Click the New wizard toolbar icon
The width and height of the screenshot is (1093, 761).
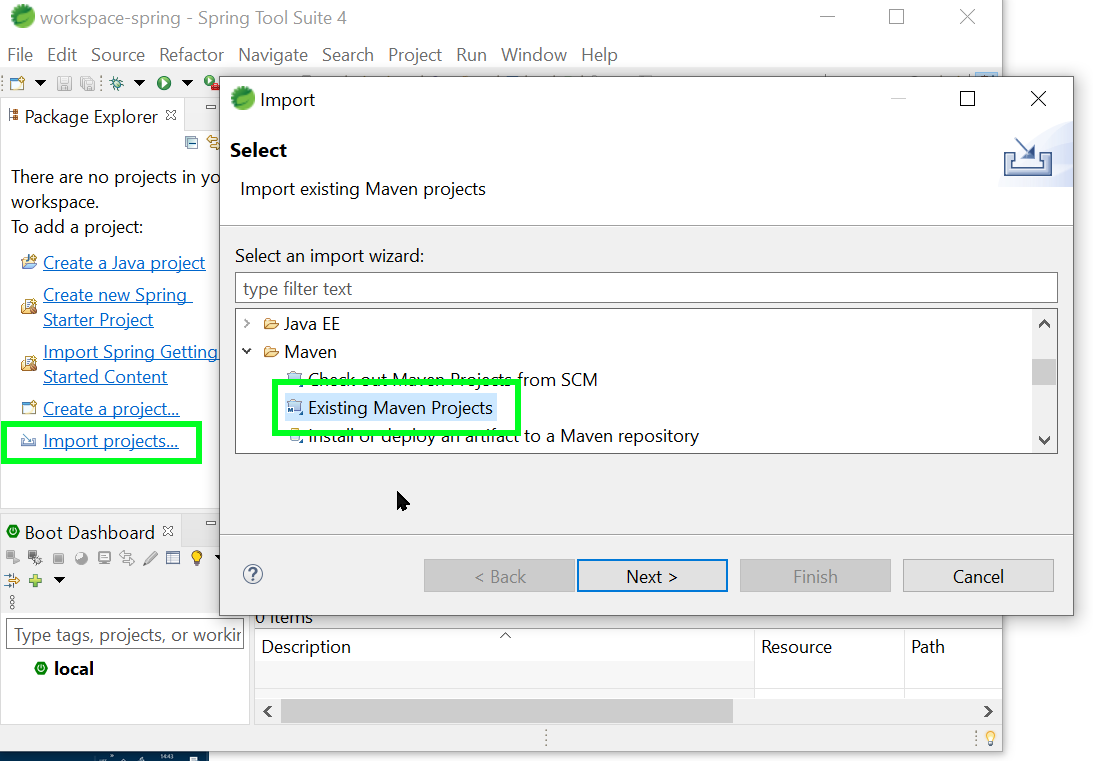[17, 84]
